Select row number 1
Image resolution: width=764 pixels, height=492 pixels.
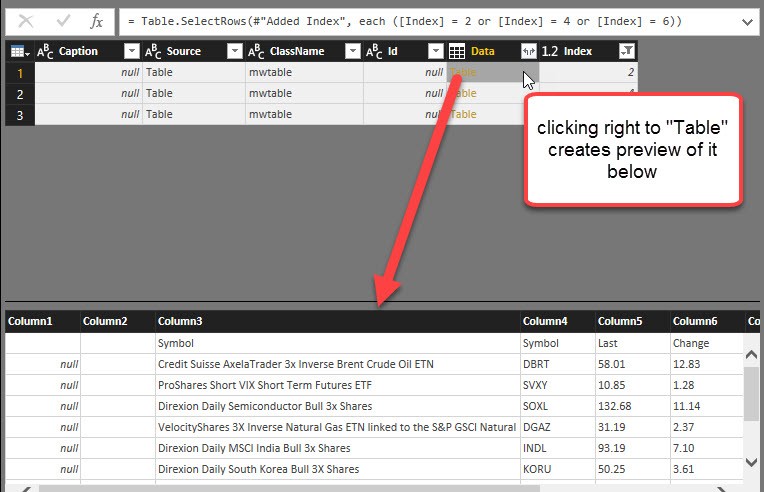(x=20, y=73)
